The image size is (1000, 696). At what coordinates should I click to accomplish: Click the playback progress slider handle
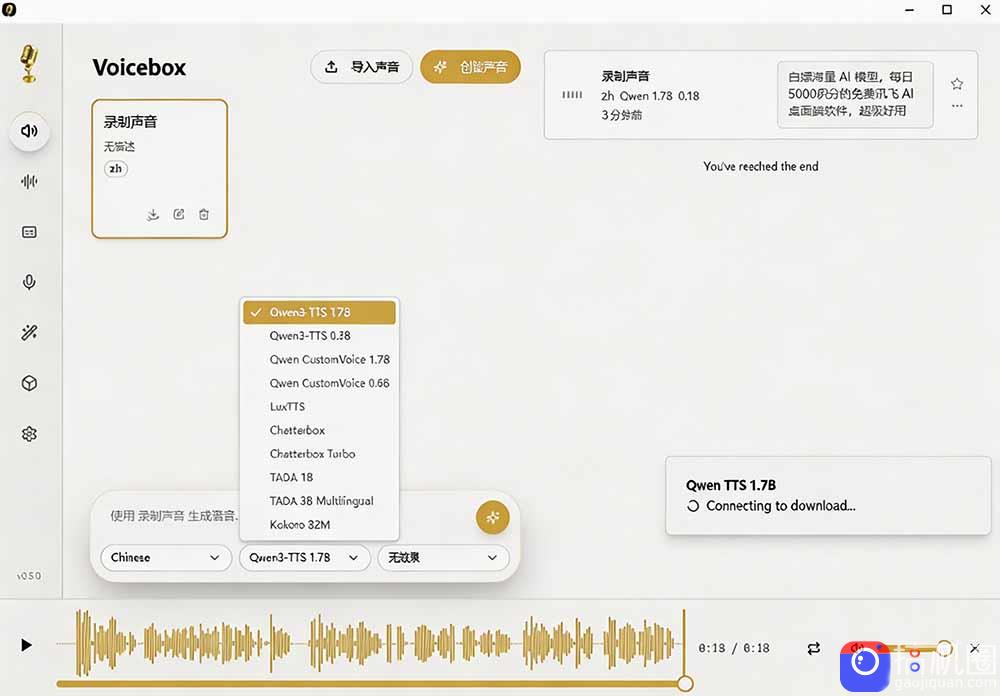(685, 683)
